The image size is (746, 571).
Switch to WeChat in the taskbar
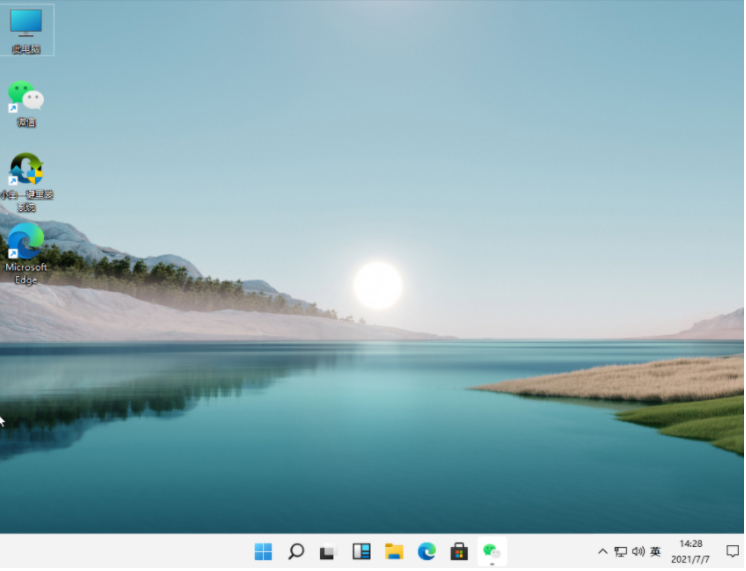coord(491,551)
